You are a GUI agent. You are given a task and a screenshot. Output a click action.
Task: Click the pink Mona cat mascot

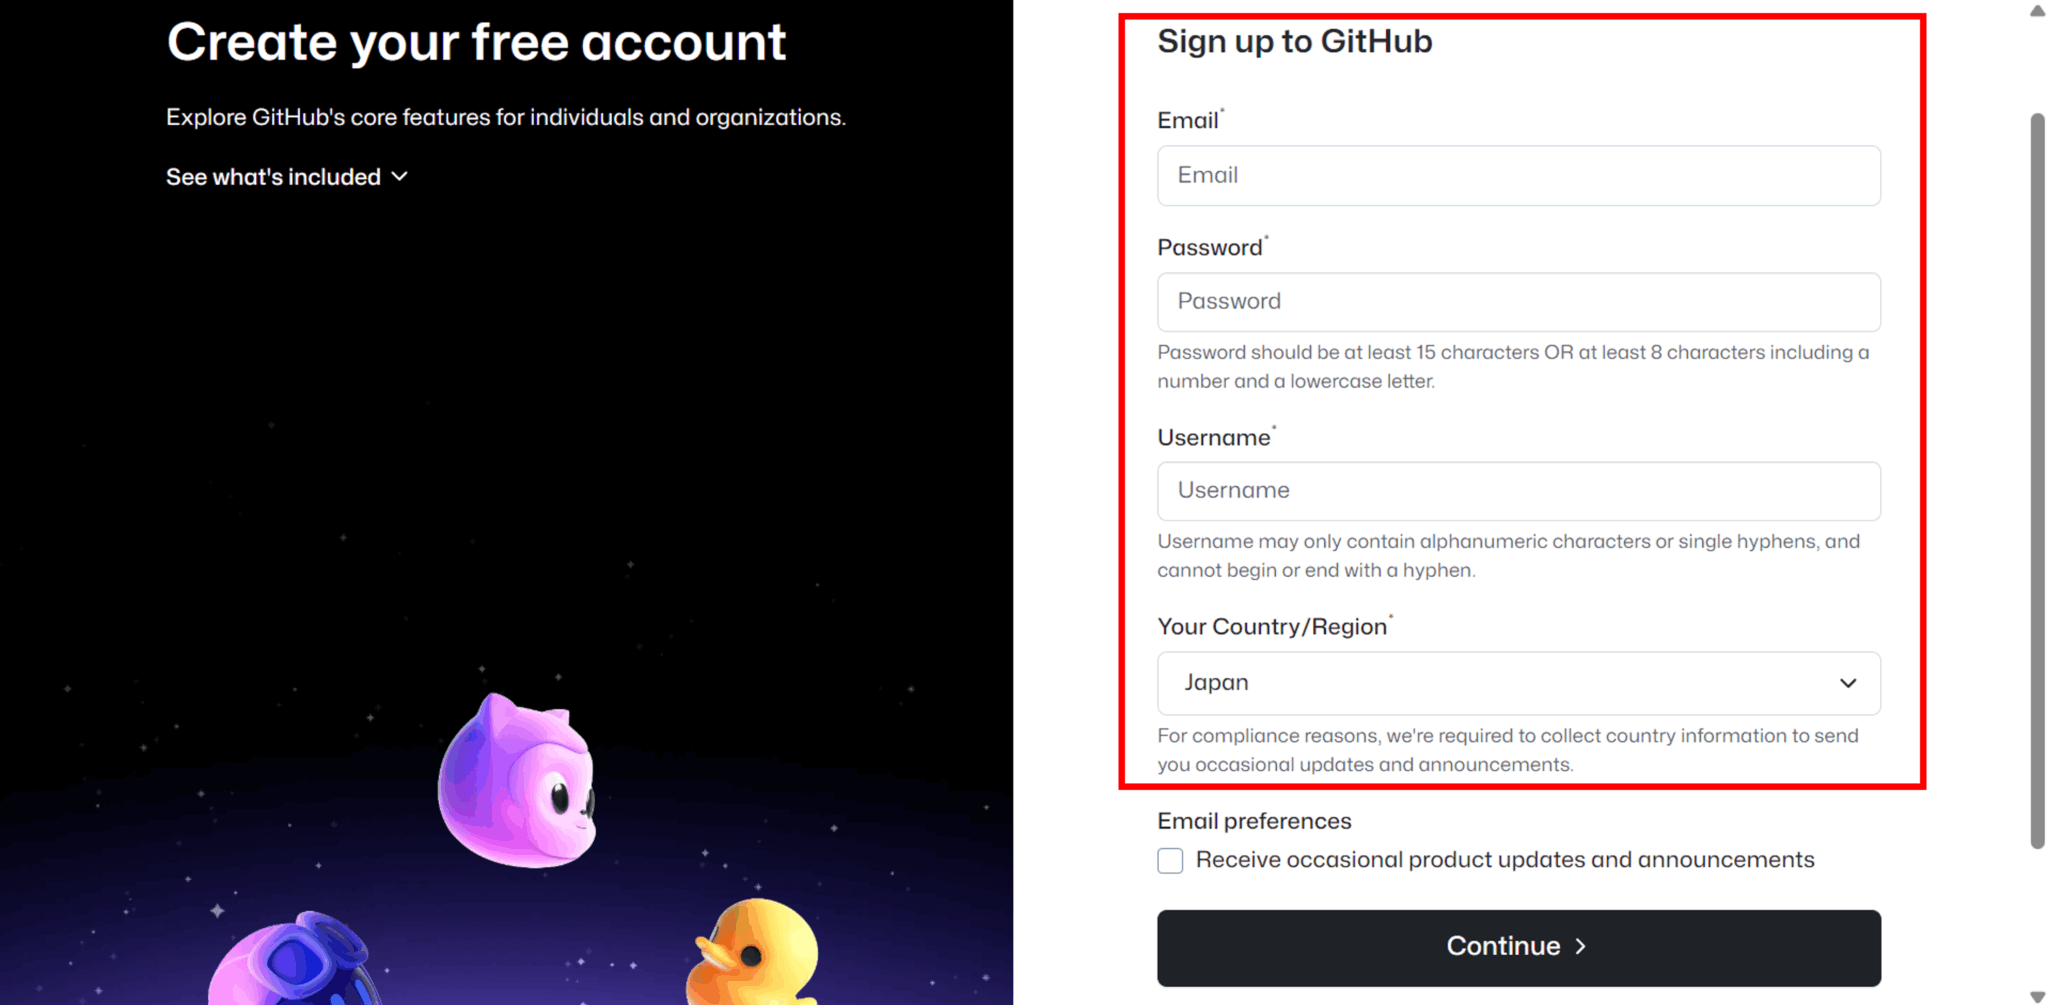point(518,783)
